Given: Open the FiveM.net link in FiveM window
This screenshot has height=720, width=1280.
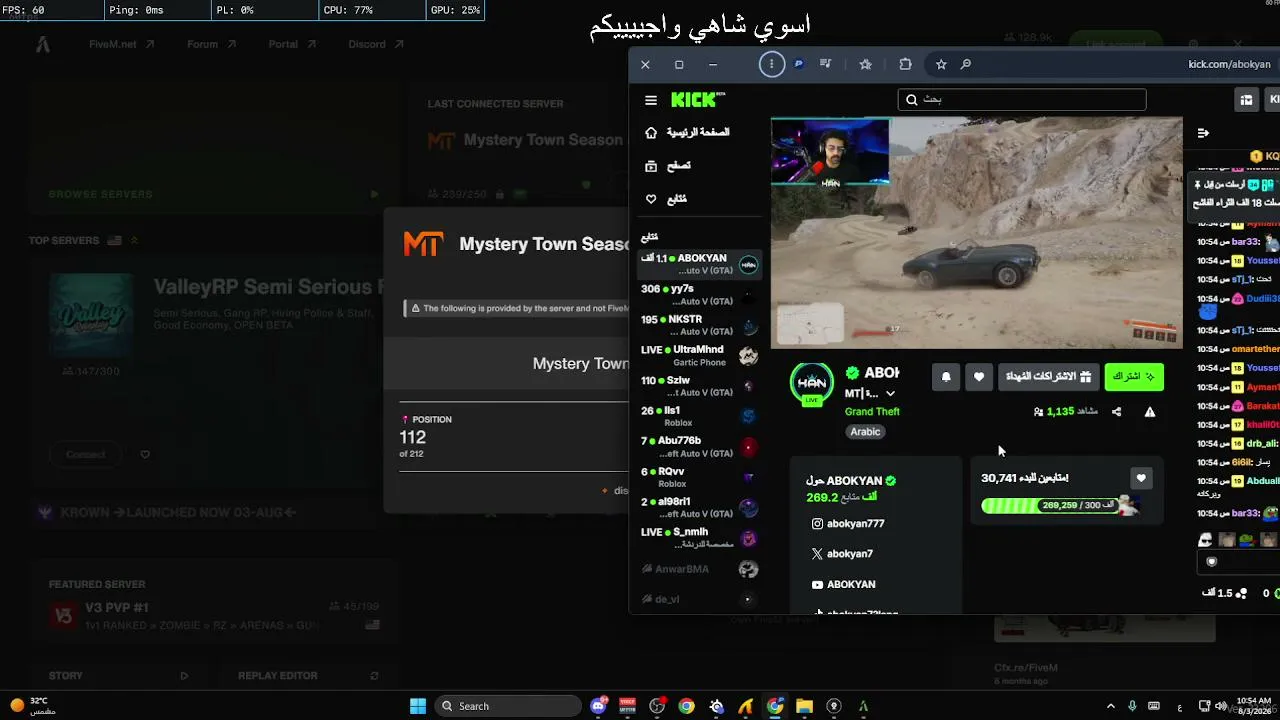Looking at the screenshot, I should (121, 44).
